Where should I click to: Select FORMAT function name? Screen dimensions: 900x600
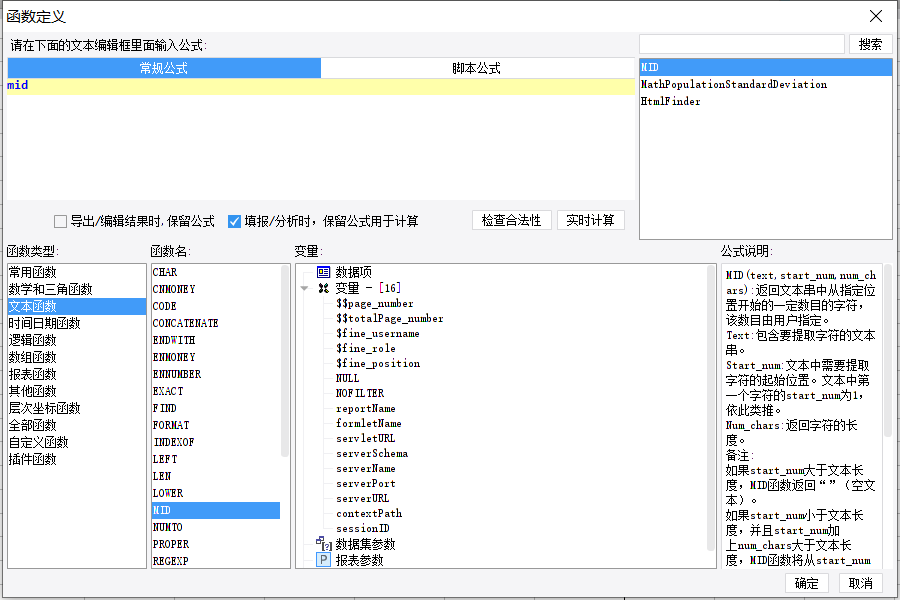(216, 425)
